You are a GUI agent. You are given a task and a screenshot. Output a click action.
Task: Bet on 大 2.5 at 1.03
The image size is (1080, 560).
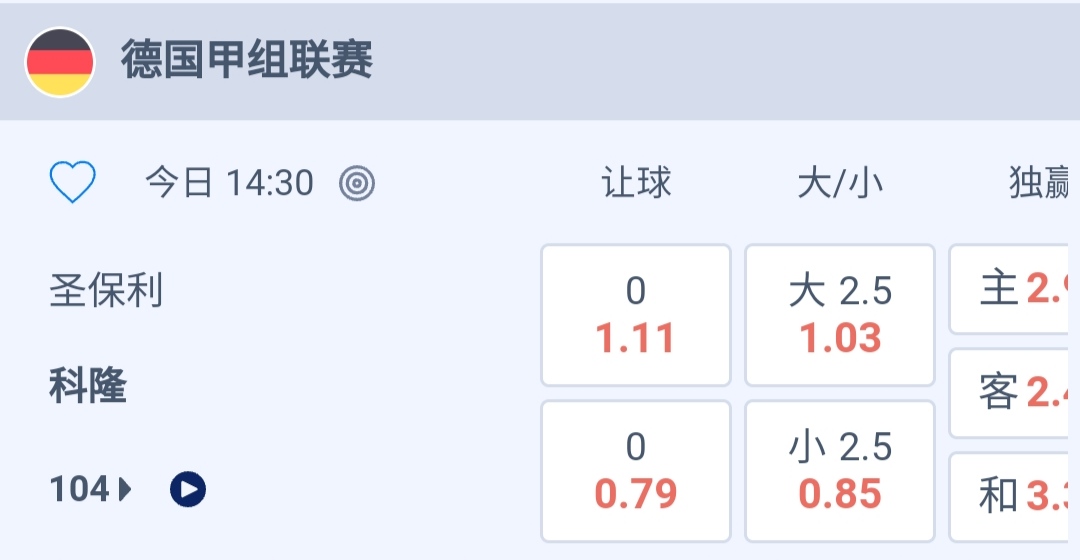pos(840,315)
